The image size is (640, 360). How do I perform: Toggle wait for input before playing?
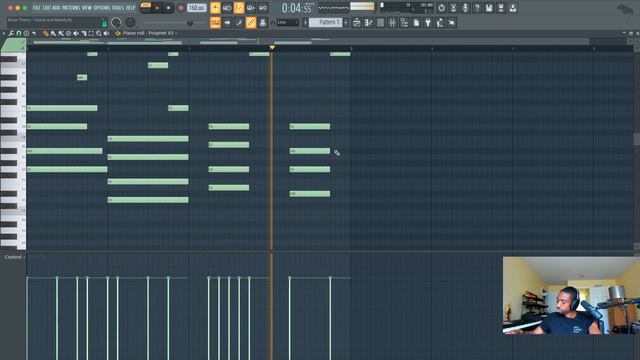[227, 8]
